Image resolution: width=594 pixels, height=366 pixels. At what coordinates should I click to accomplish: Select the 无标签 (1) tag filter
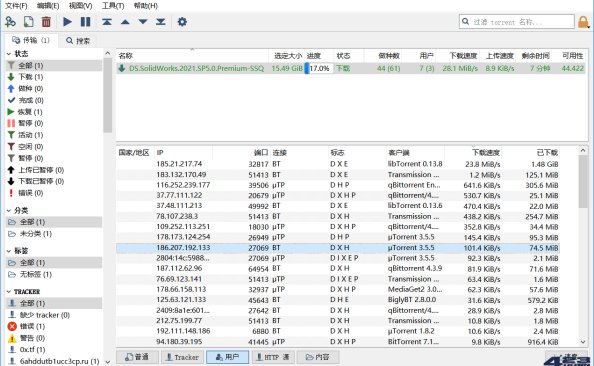54,274
